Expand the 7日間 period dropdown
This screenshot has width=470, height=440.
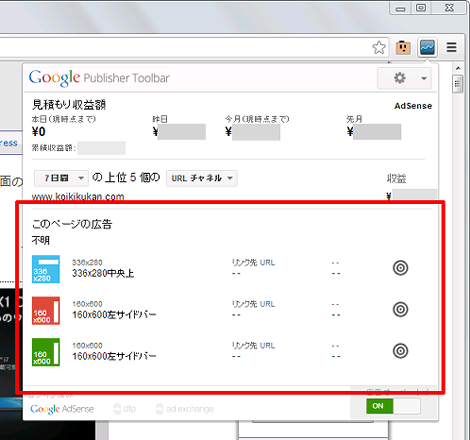[x=61, y=178]
